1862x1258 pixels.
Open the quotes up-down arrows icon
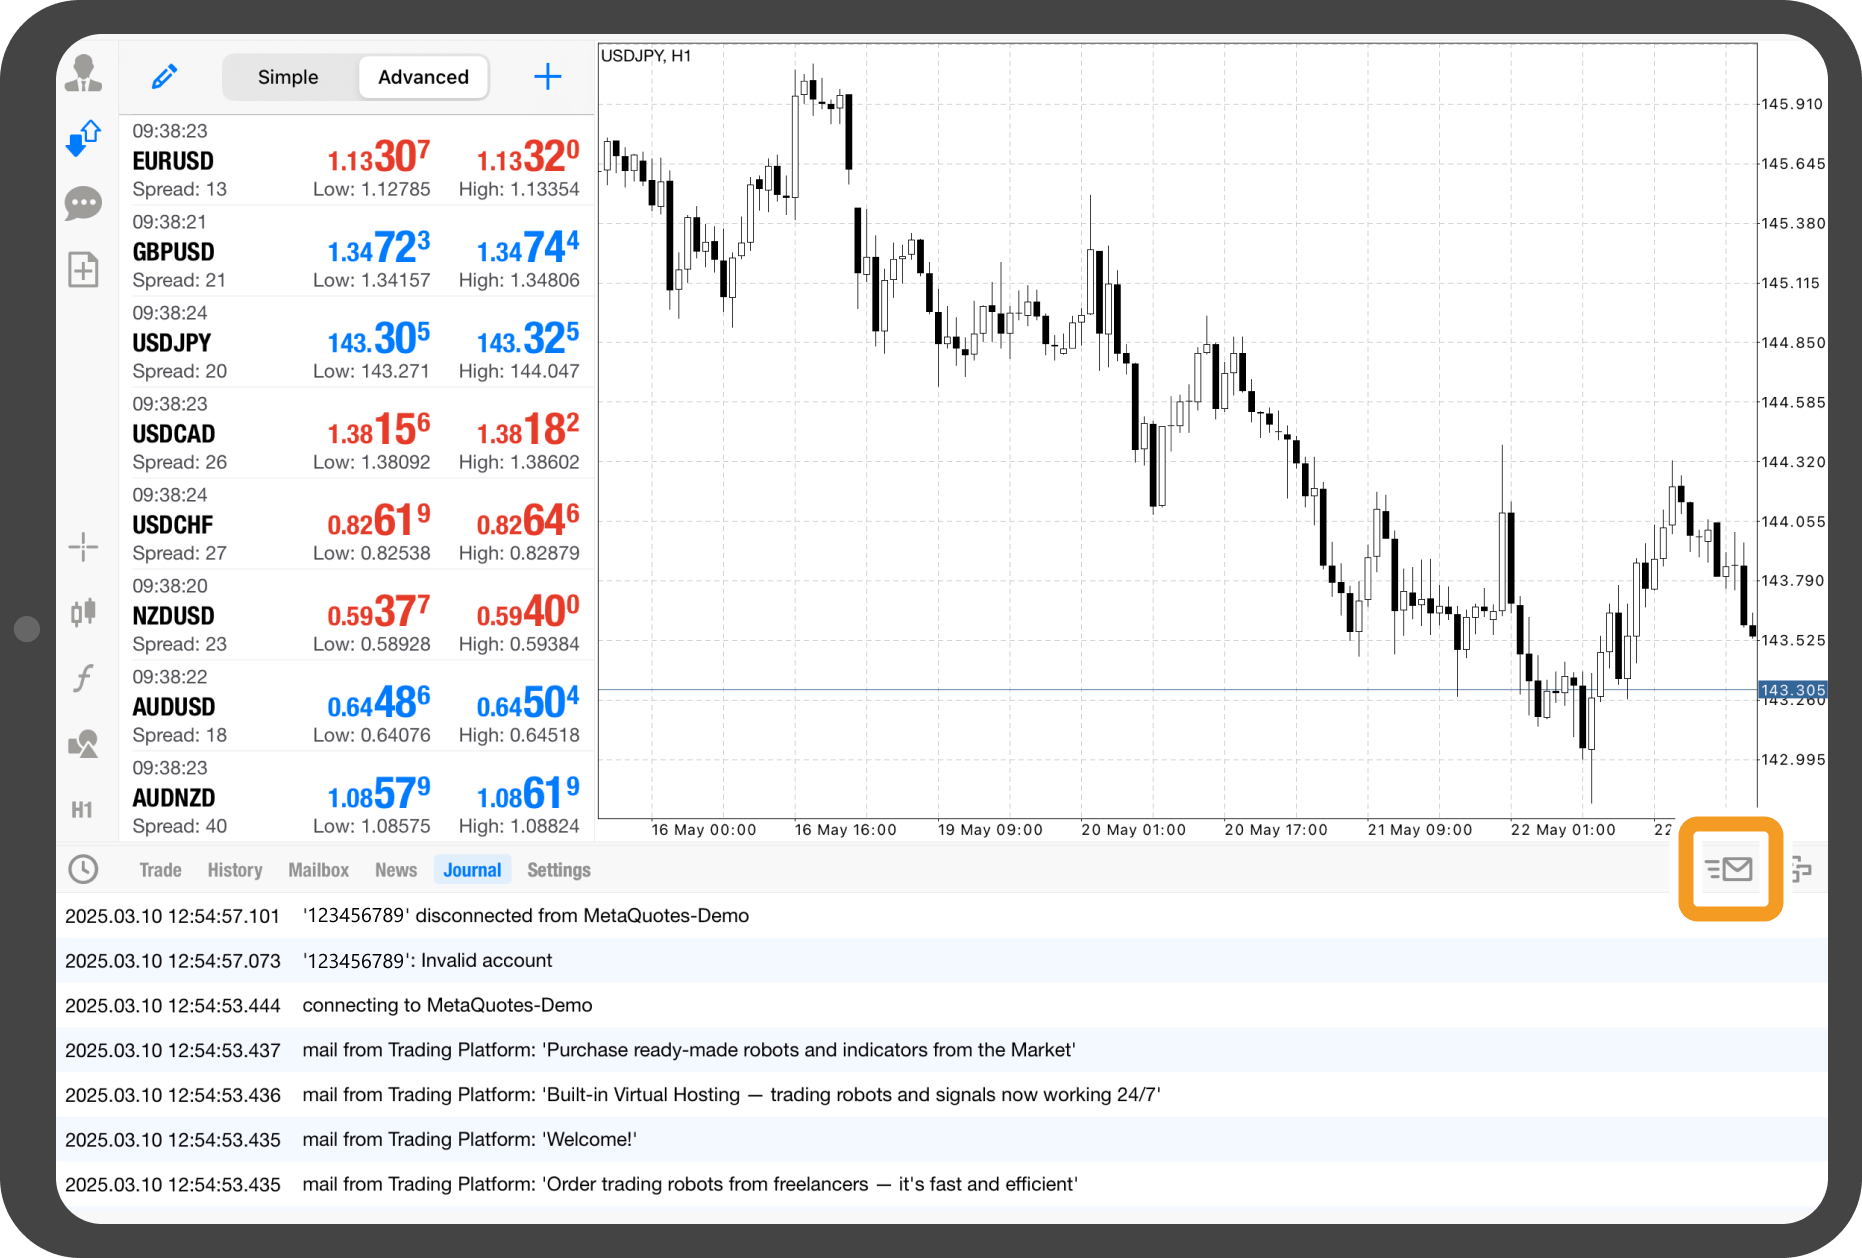tap(83, 138)
